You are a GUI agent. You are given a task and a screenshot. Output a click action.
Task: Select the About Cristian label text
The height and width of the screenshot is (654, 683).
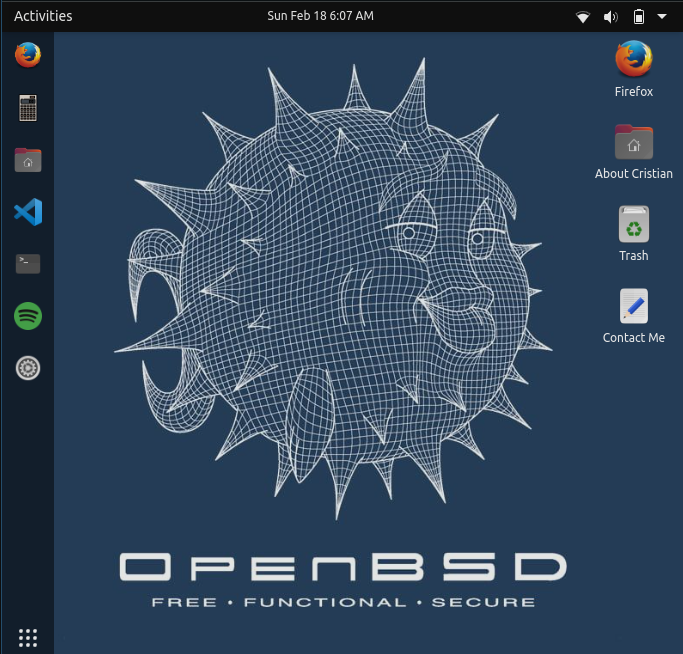(634, 173)
